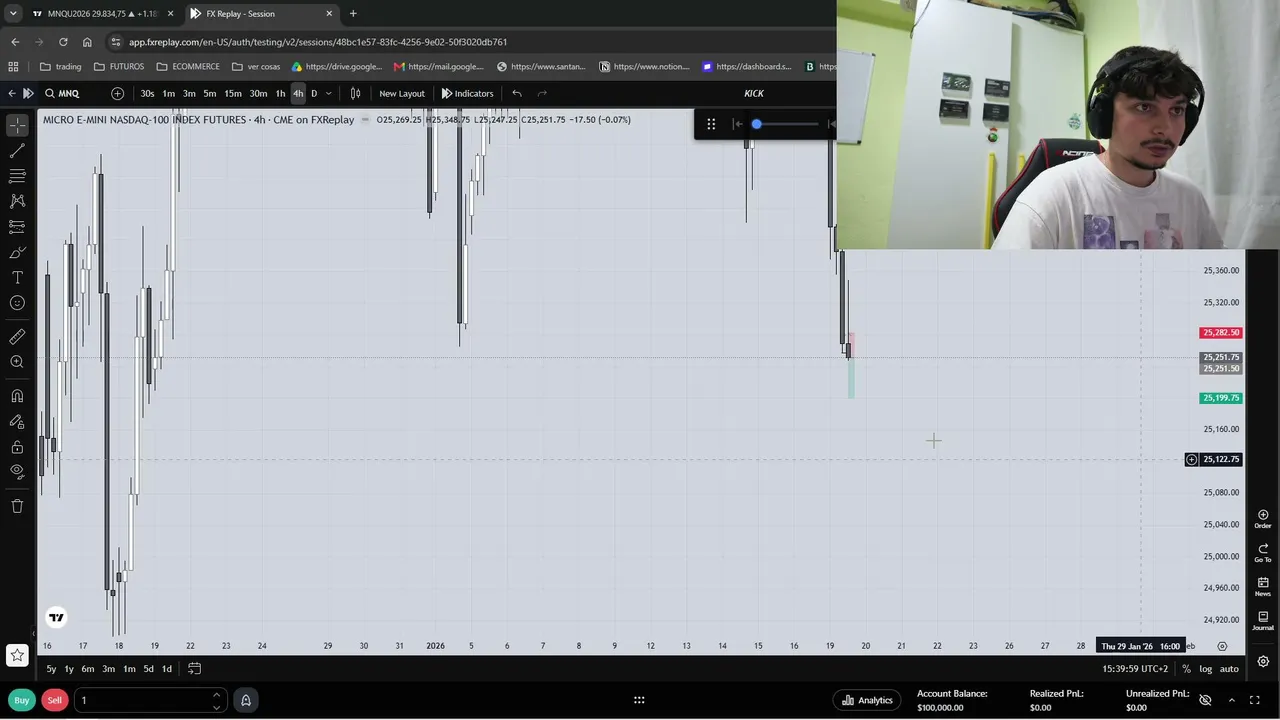Open the go to date calendar icon

pyautogui.click(x=194, y=669)
